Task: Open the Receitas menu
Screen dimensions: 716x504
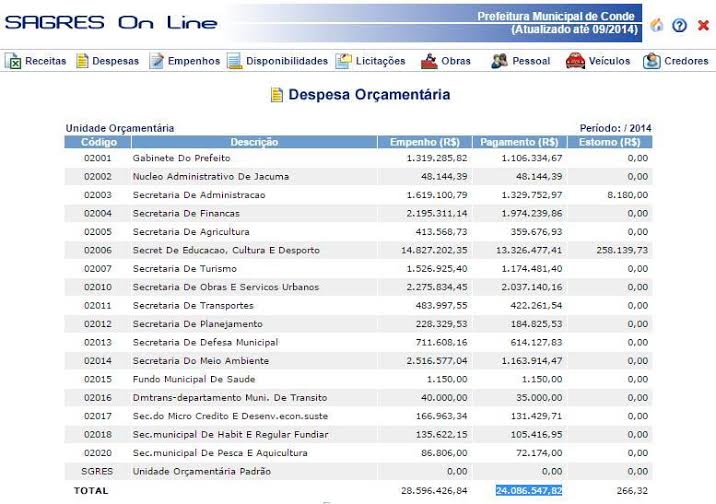Action: (46, 61)
